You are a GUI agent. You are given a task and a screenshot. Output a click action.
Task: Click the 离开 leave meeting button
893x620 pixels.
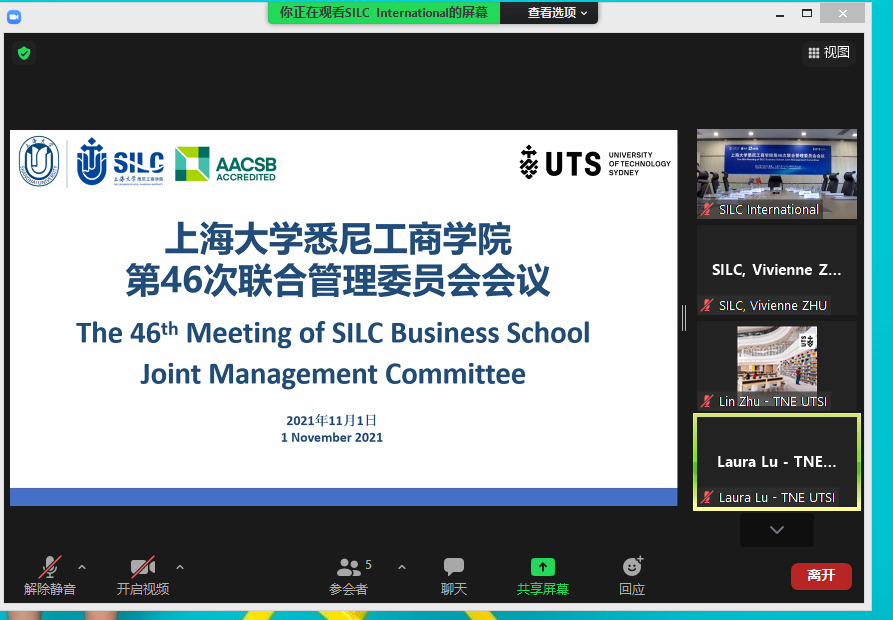[x=821, y=576]
